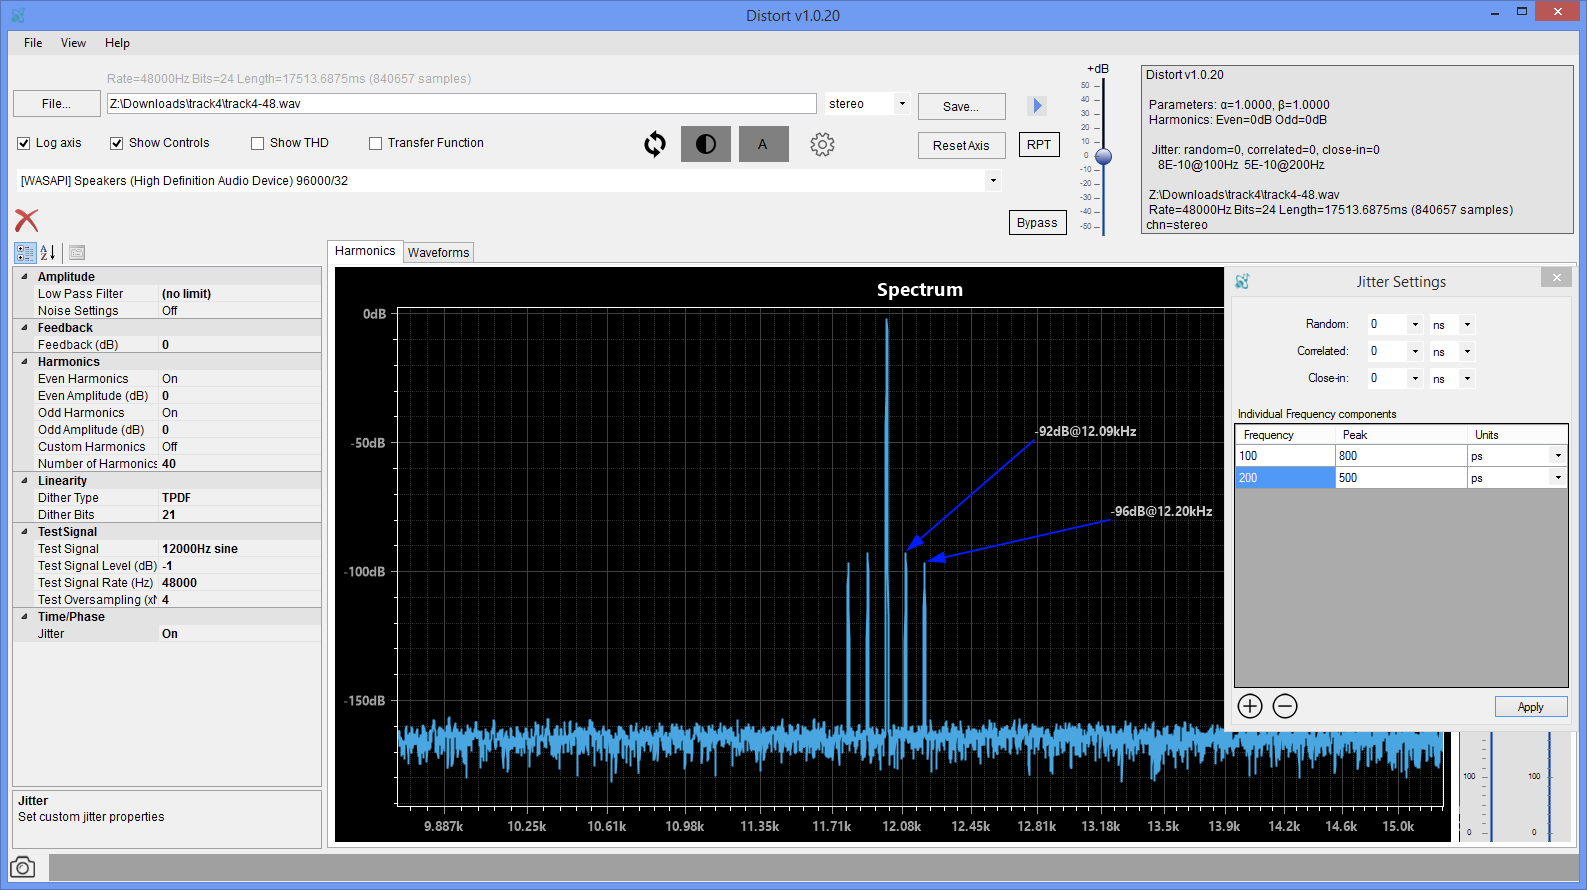Click the Reset Axis button
The height and width of the screenshot is (890, 1587).
coord(961,145)
